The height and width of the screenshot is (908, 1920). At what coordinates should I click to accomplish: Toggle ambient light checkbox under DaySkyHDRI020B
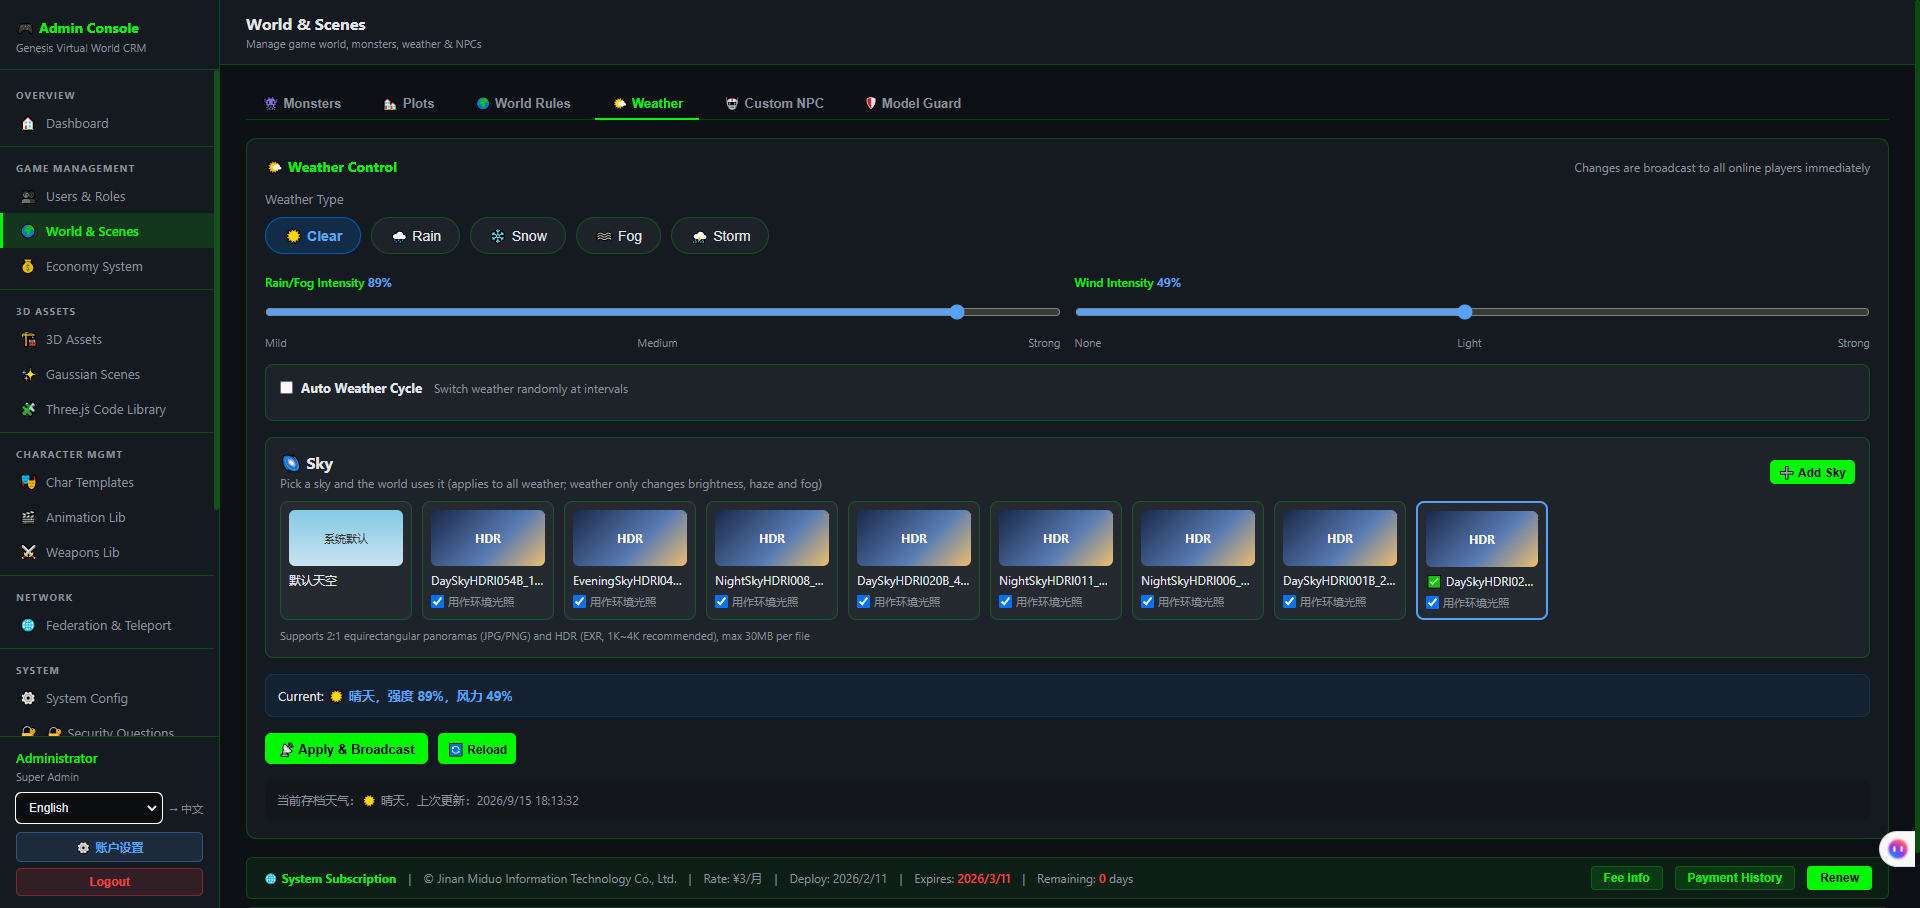tap(863, 602)
